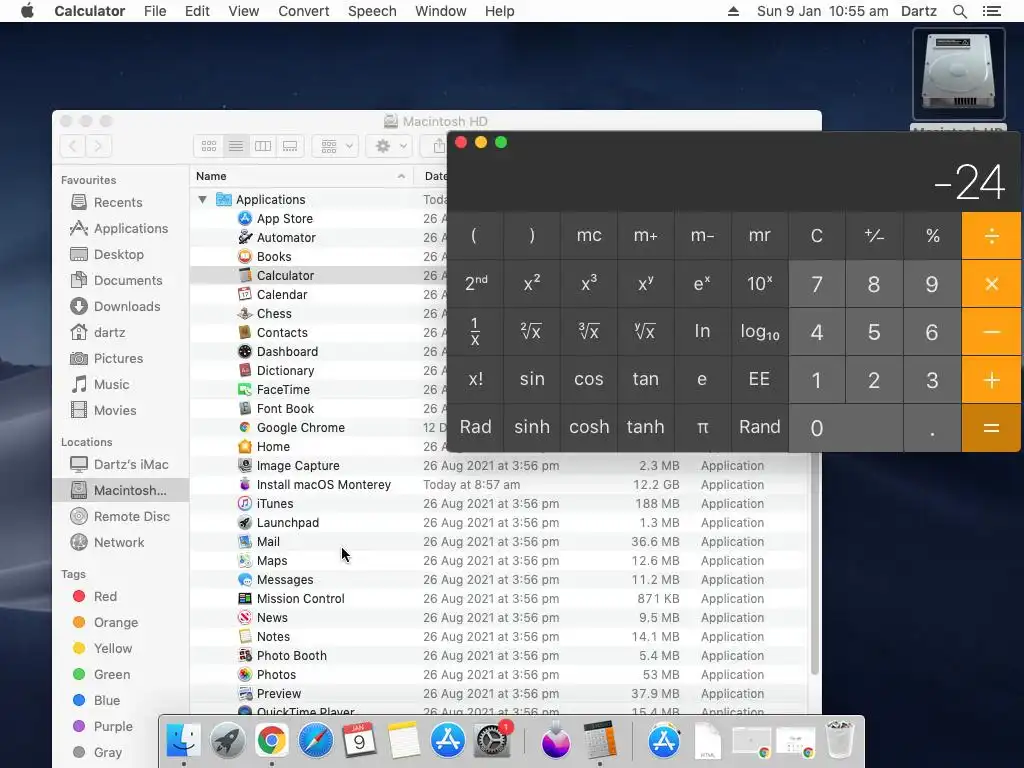Screen dimensions: 1024x768
Task: Open the Finder group-by dropdown
Action: click(x=336, y=146)
